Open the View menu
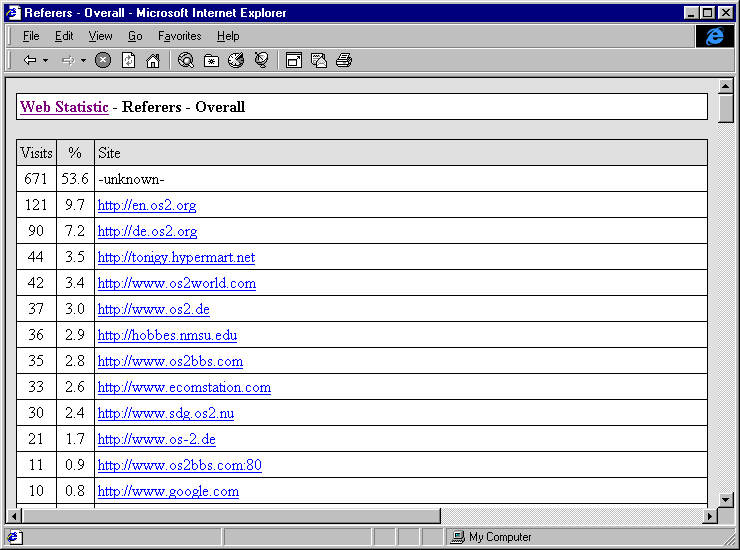 [101, 36]
